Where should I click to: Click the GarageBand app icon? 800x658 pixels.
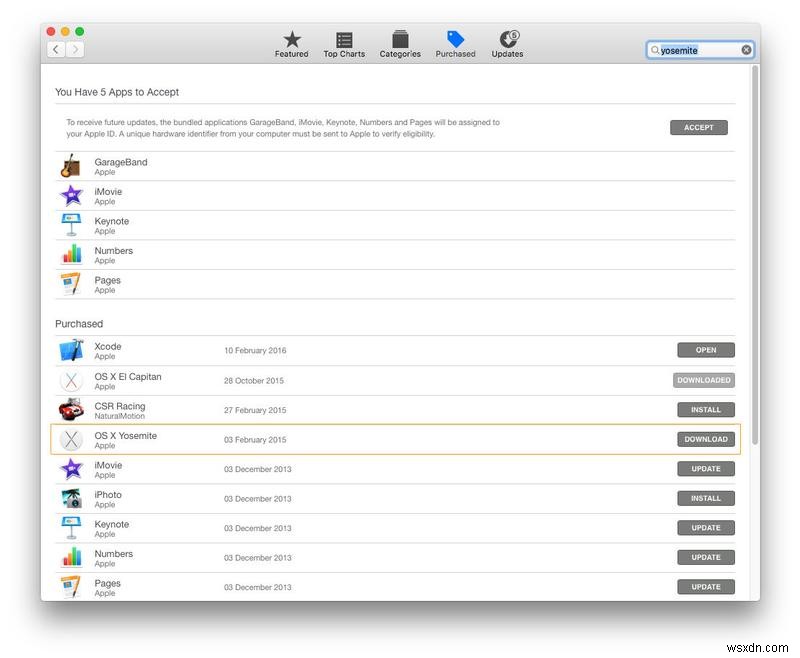[x=71, y=166]
